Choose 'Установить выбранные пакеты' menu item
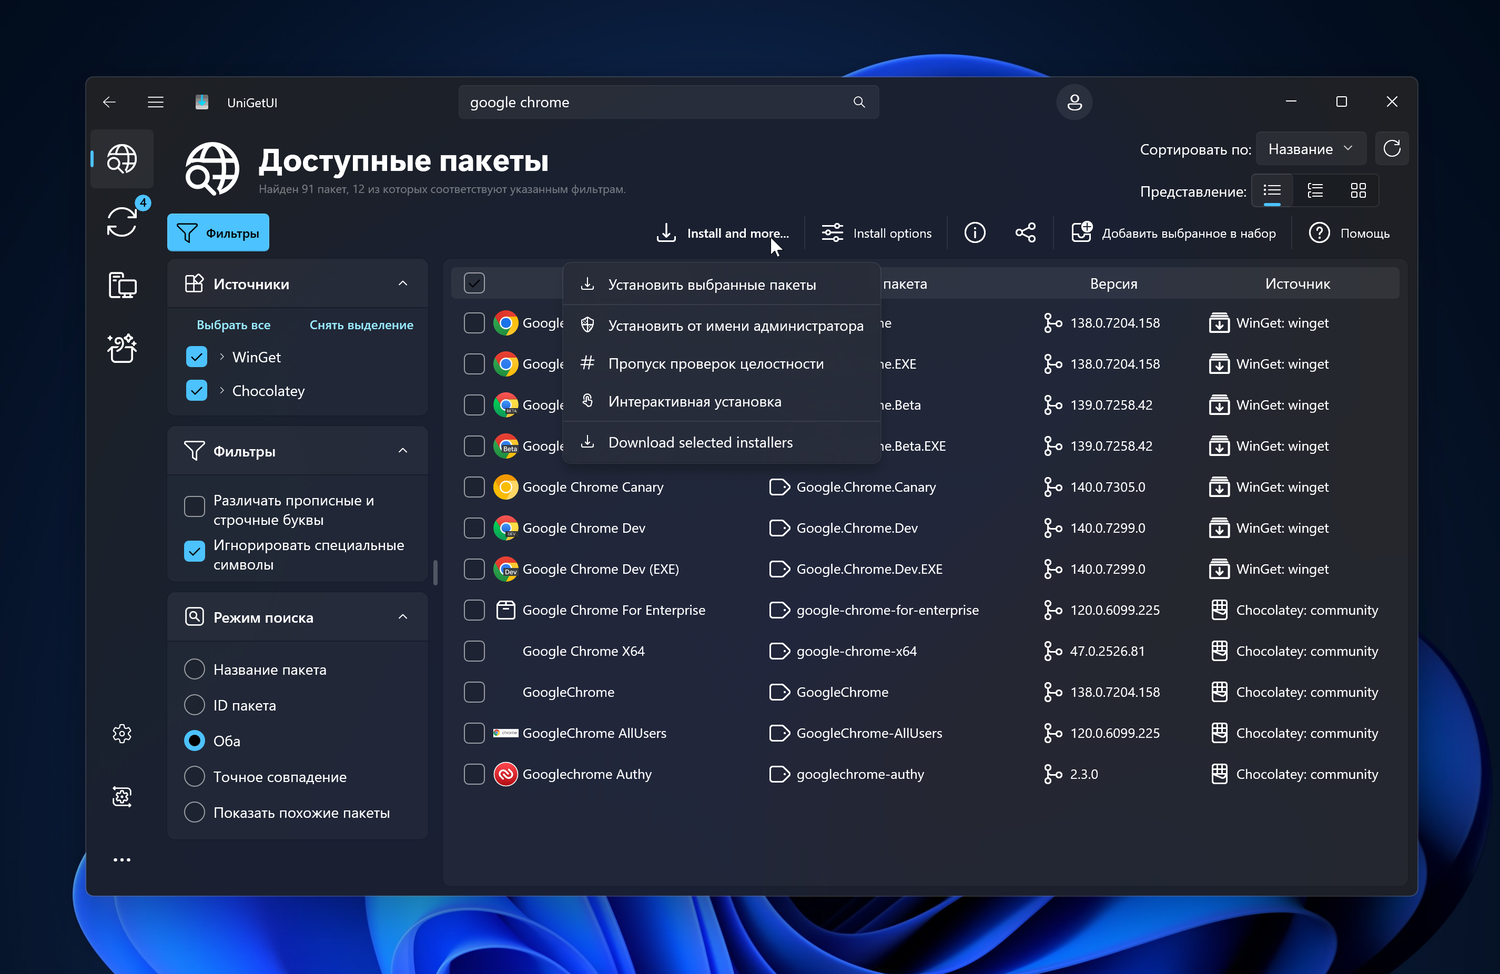Image resolution: width=1500 pixels, height=974 pixels. [722, 285]
